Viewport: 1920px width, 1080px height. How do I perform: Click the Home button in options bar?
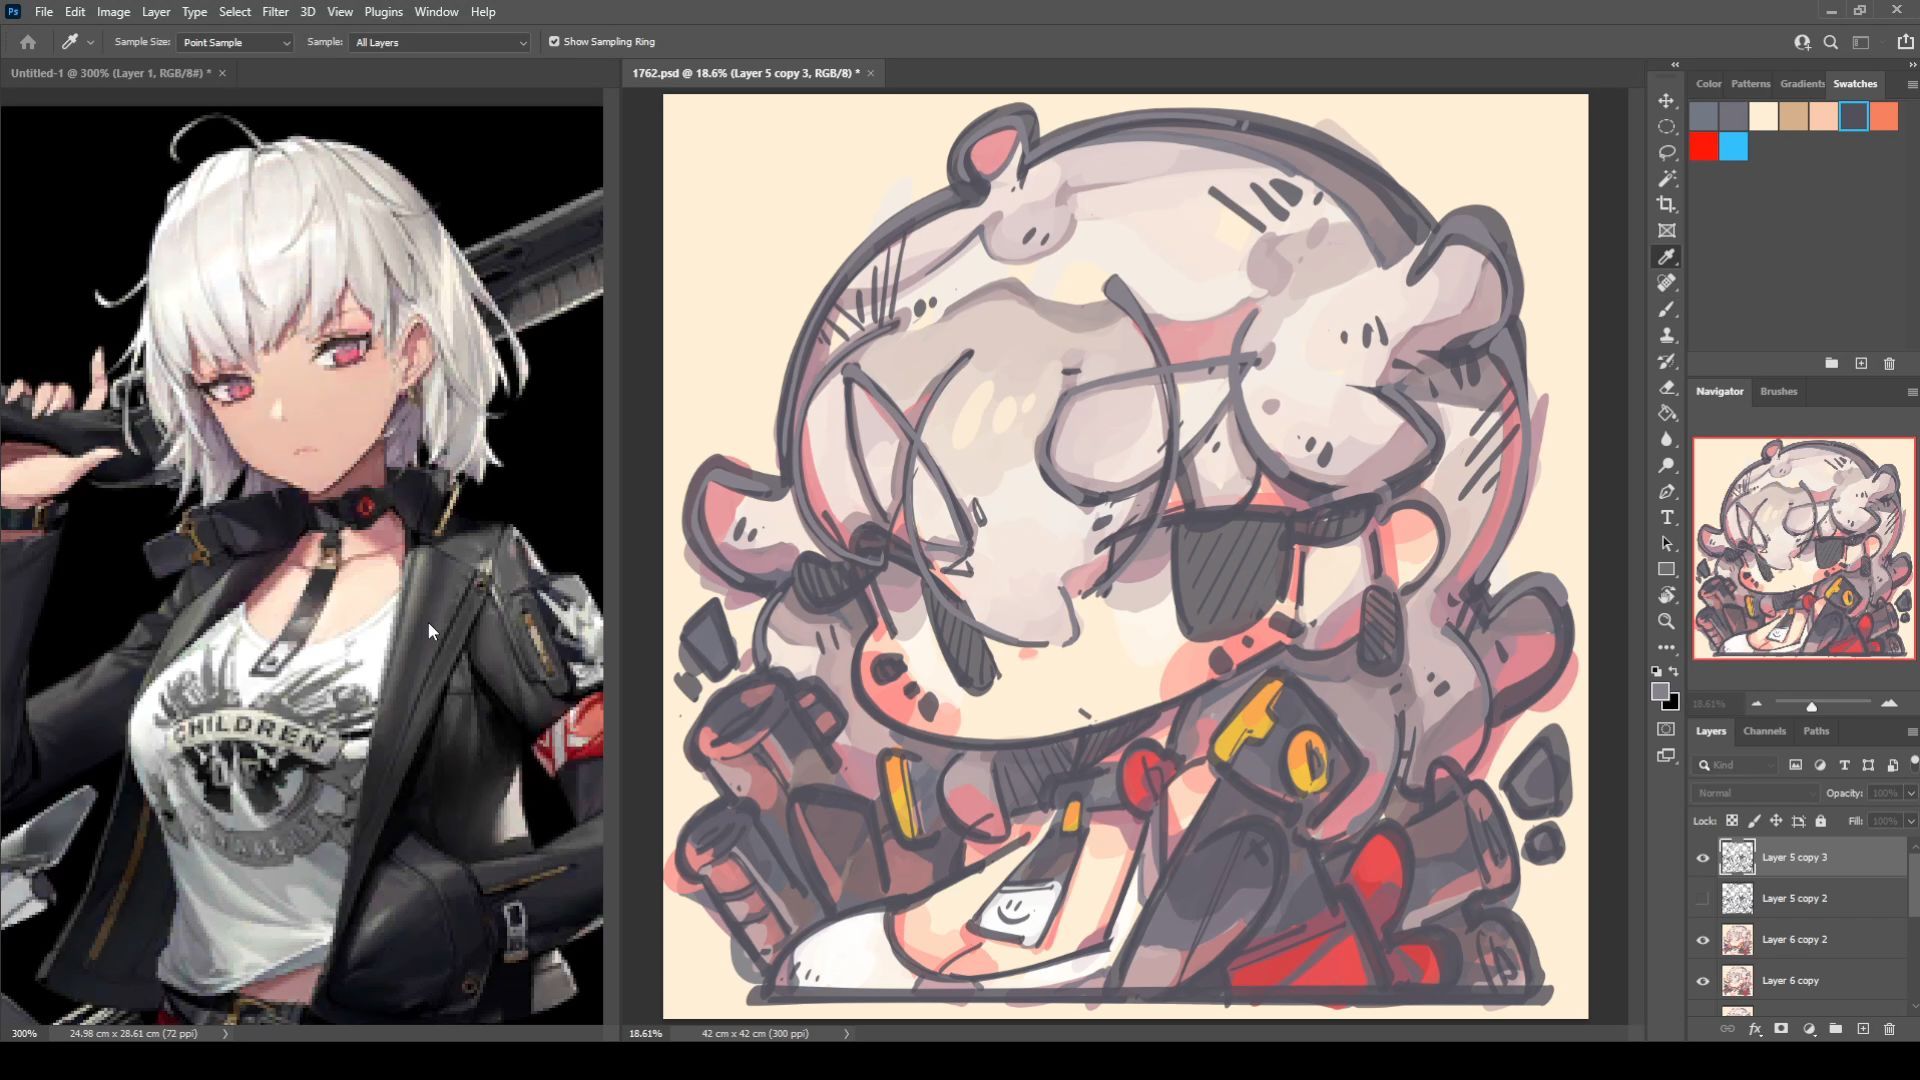click(28, 42)
